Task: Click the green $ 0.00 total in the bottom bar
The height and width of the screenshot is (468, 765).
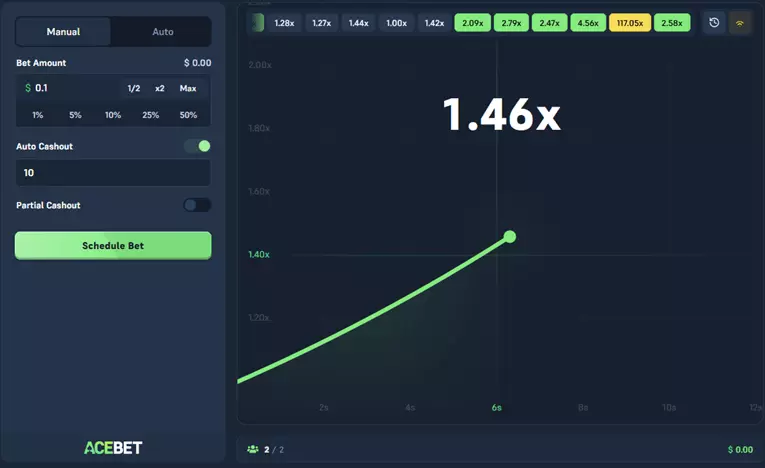Action: pyautogui.click(x=740, y=449)
